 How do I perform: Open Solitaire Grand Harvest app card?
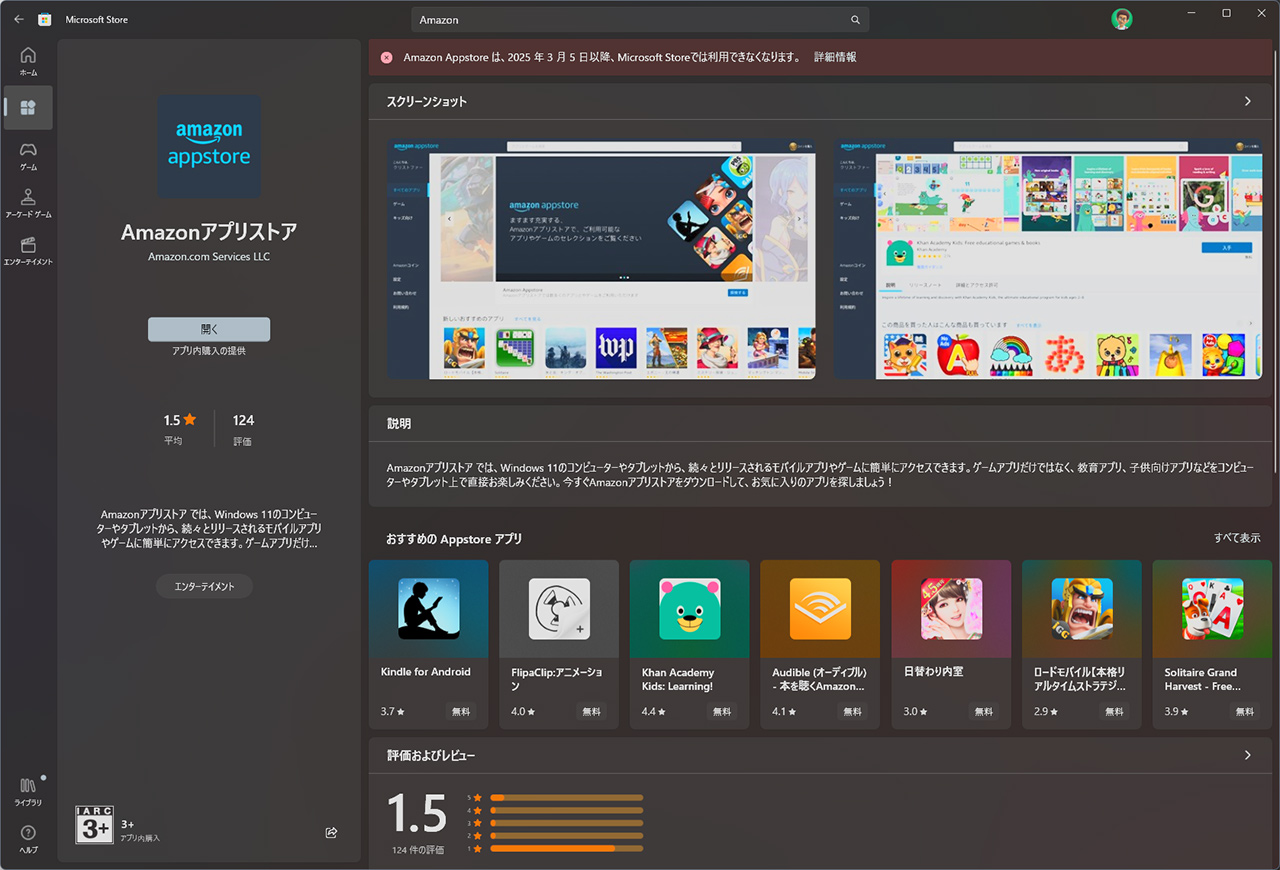(x=1212, y=644)
